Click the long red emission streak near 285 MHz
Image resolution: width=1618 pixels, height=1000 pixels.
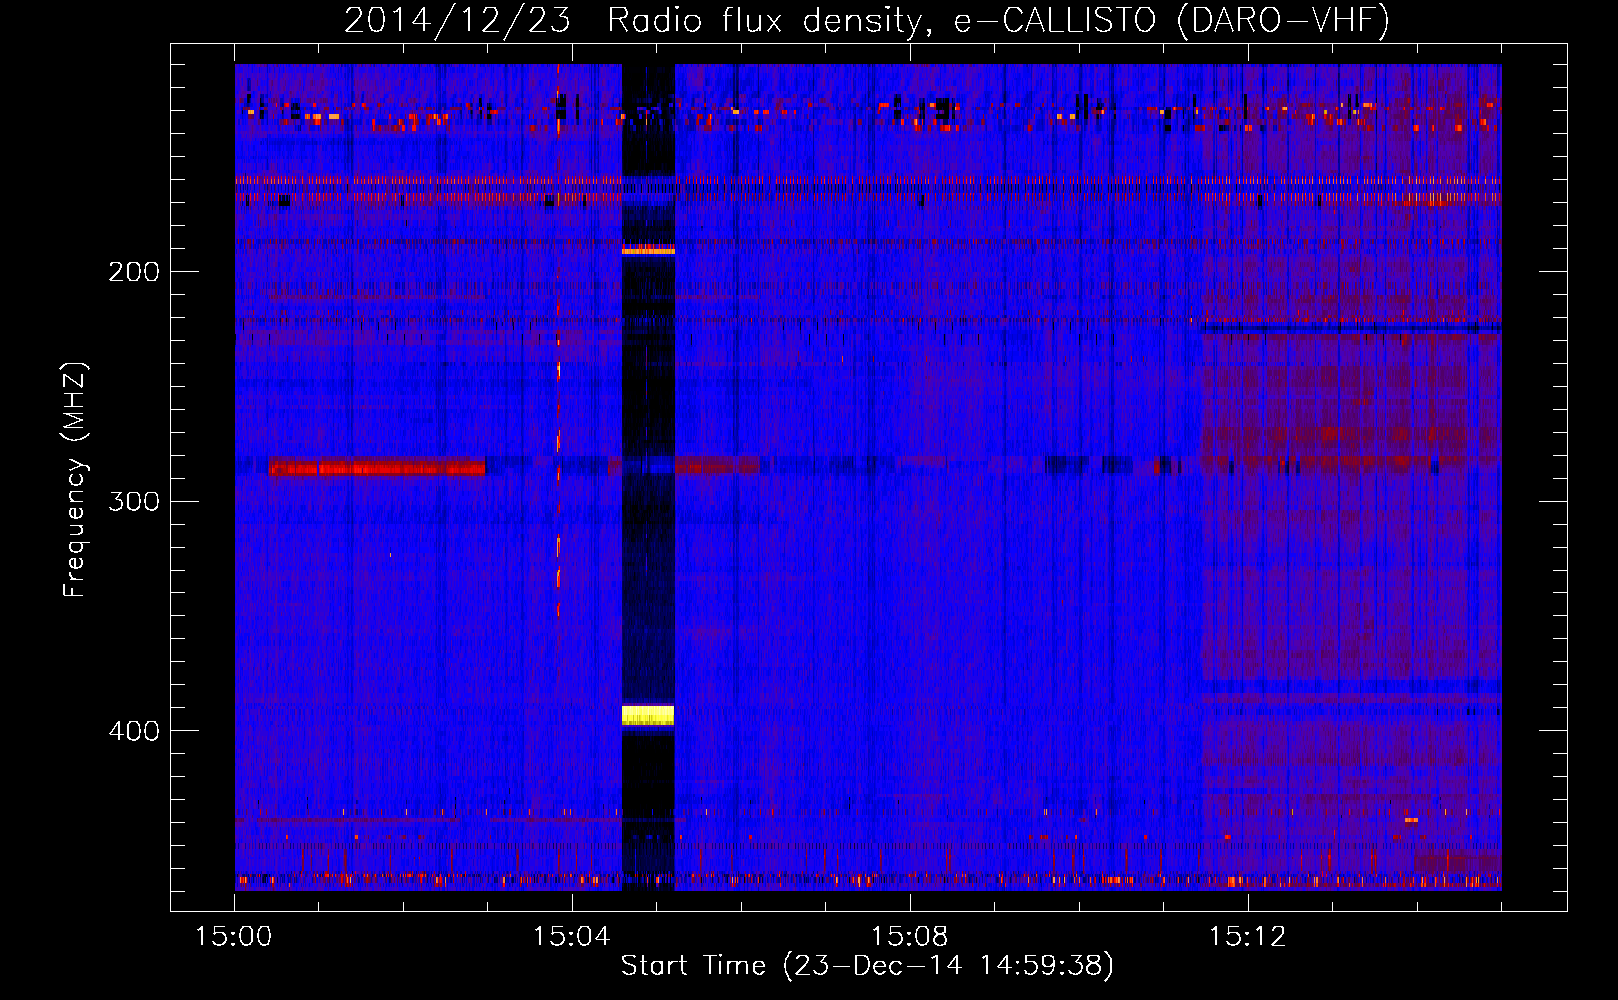click(x=378, y=467)
